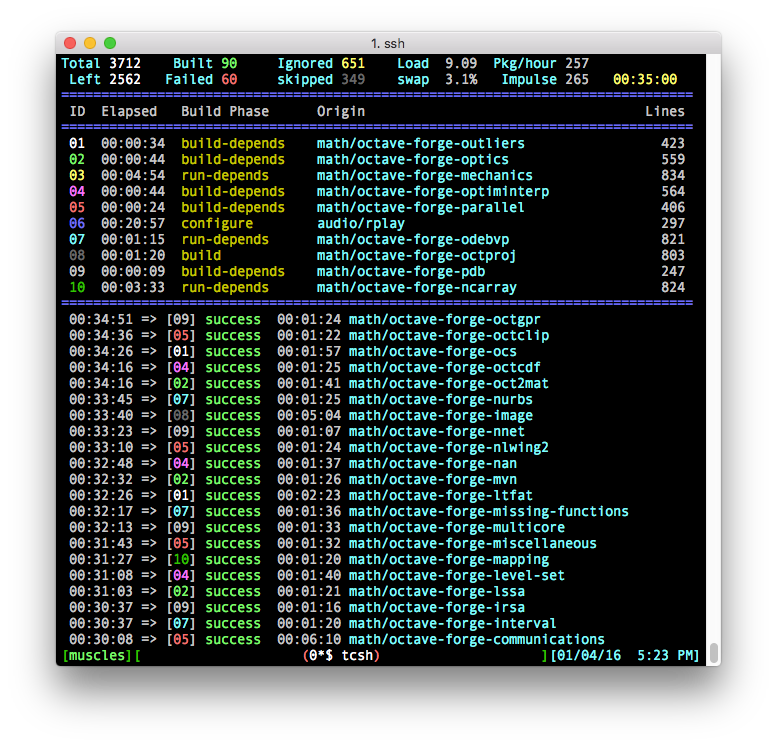
Task: Select the Build Phase column header
Action: (225, 111)
